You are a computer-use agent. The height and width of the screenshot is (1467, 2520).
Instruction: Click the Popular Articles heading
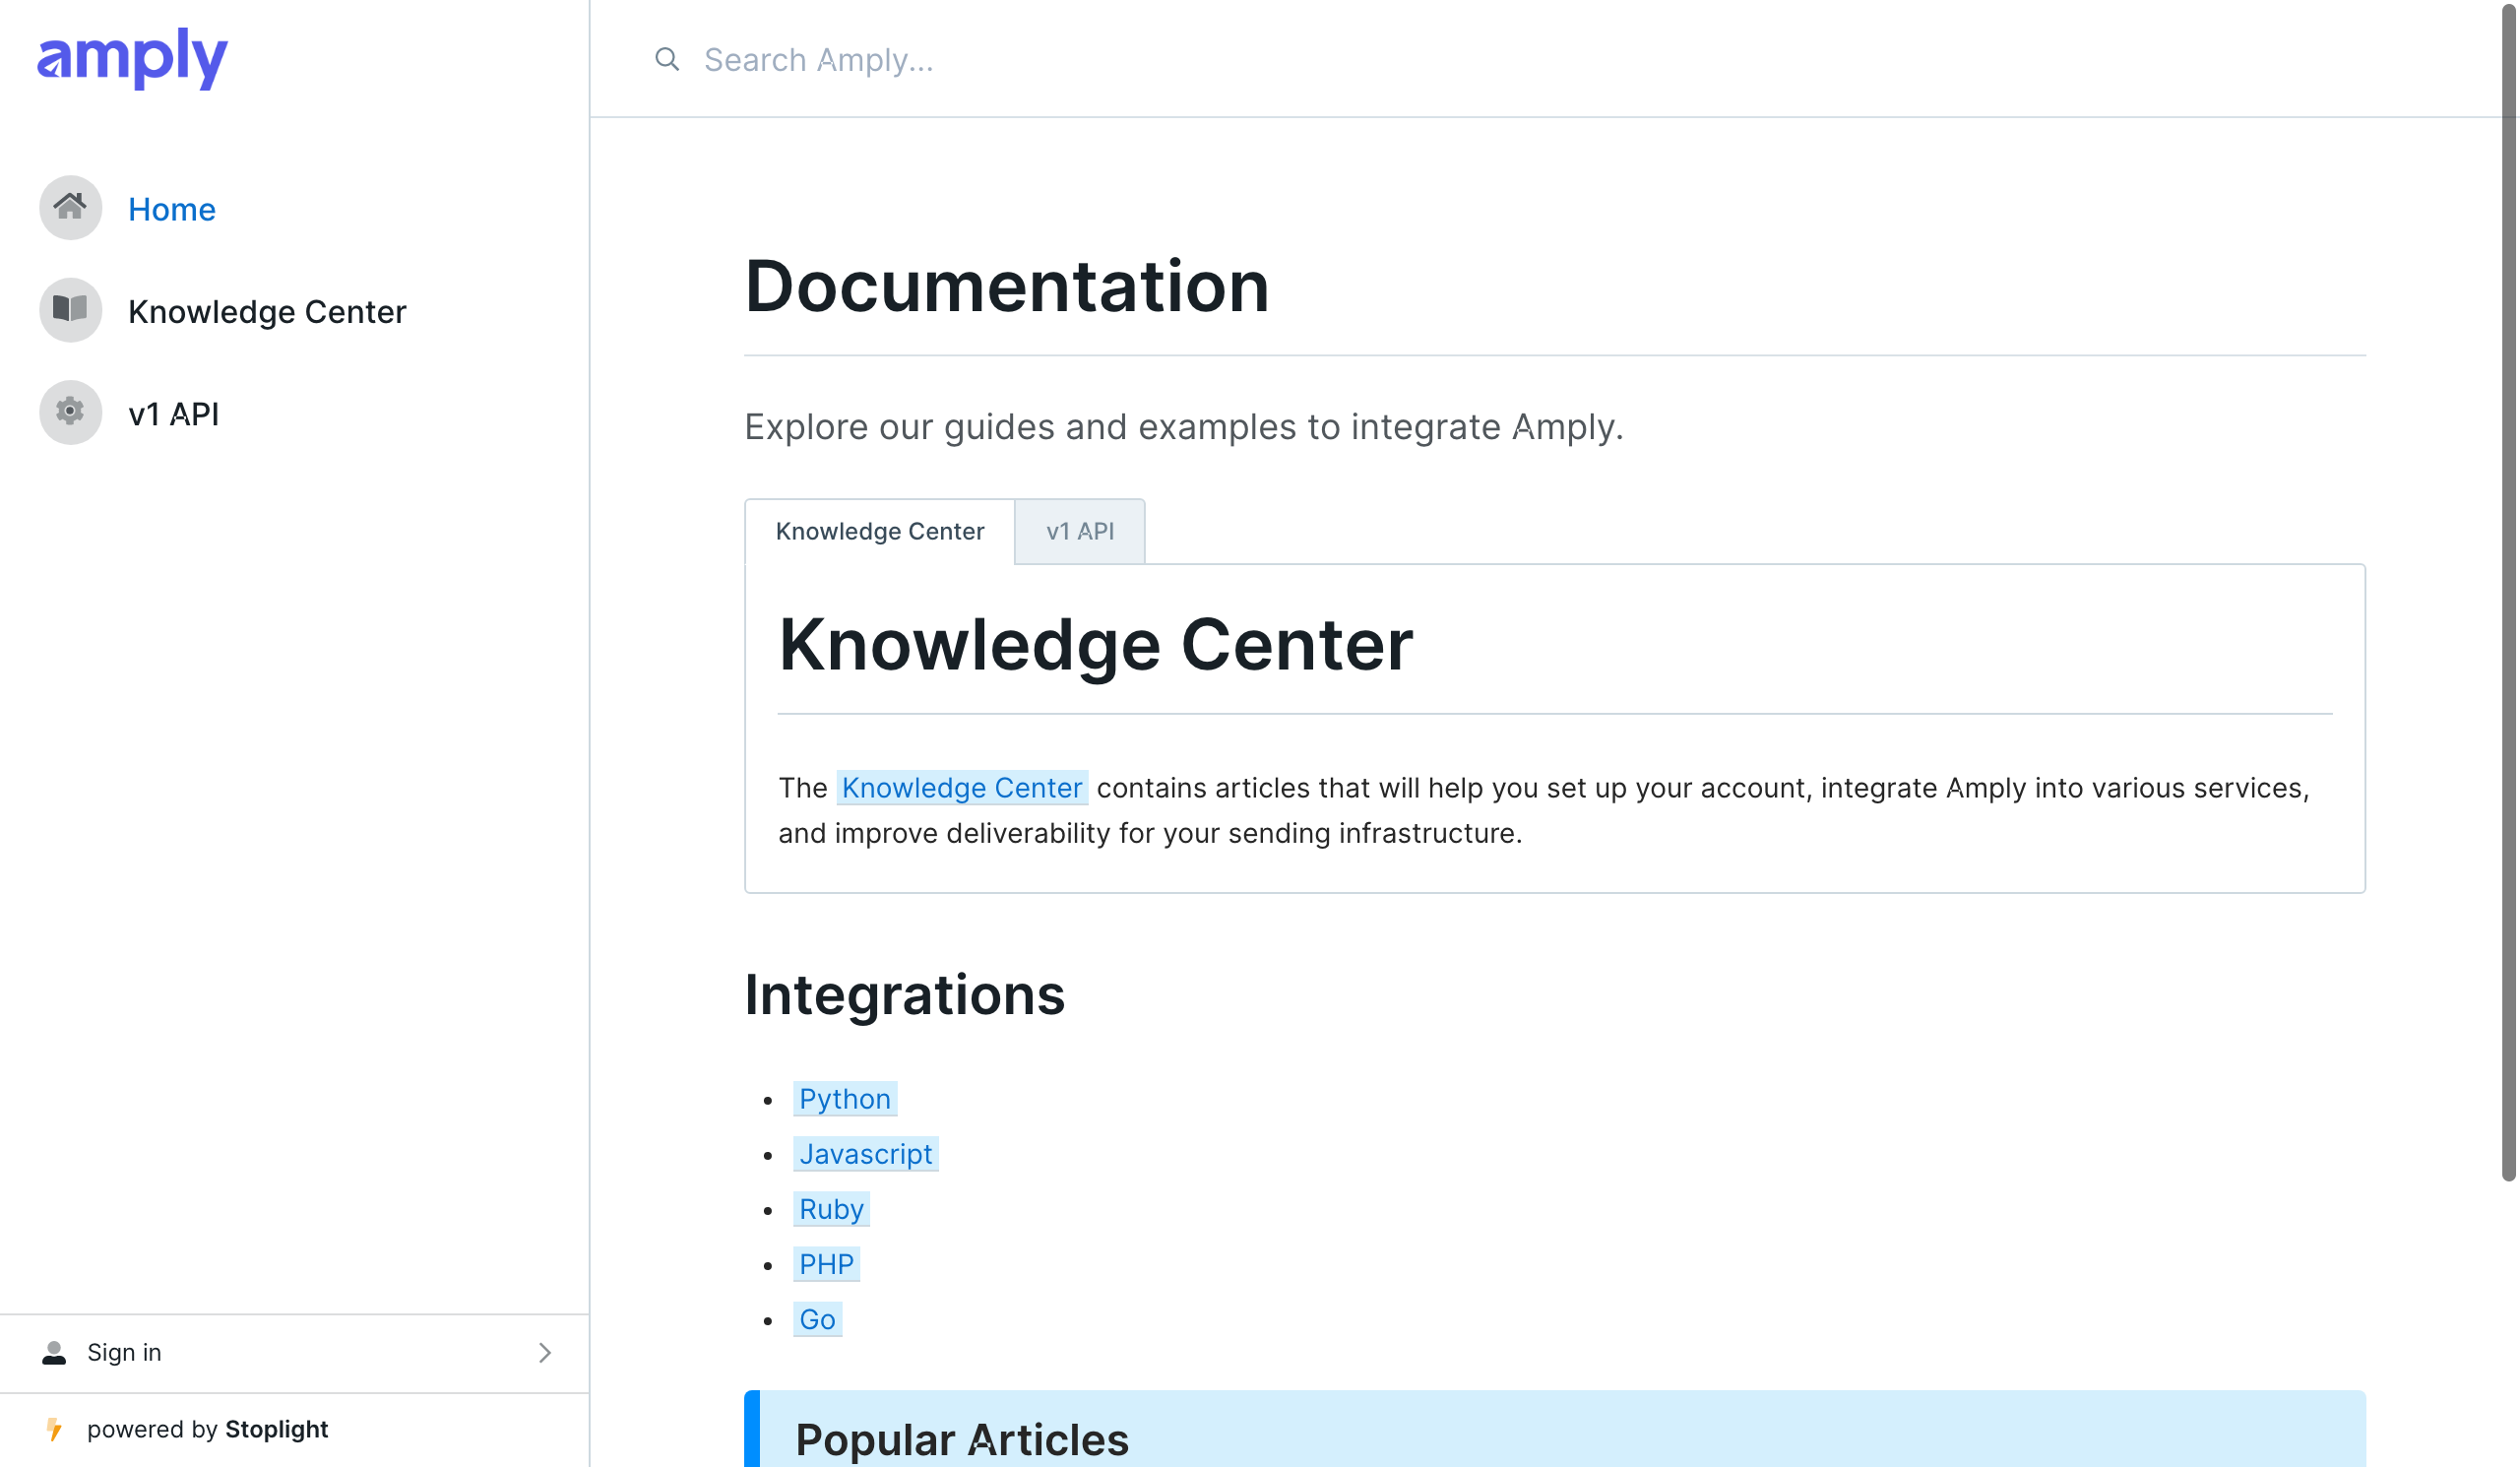[962, 1439]
